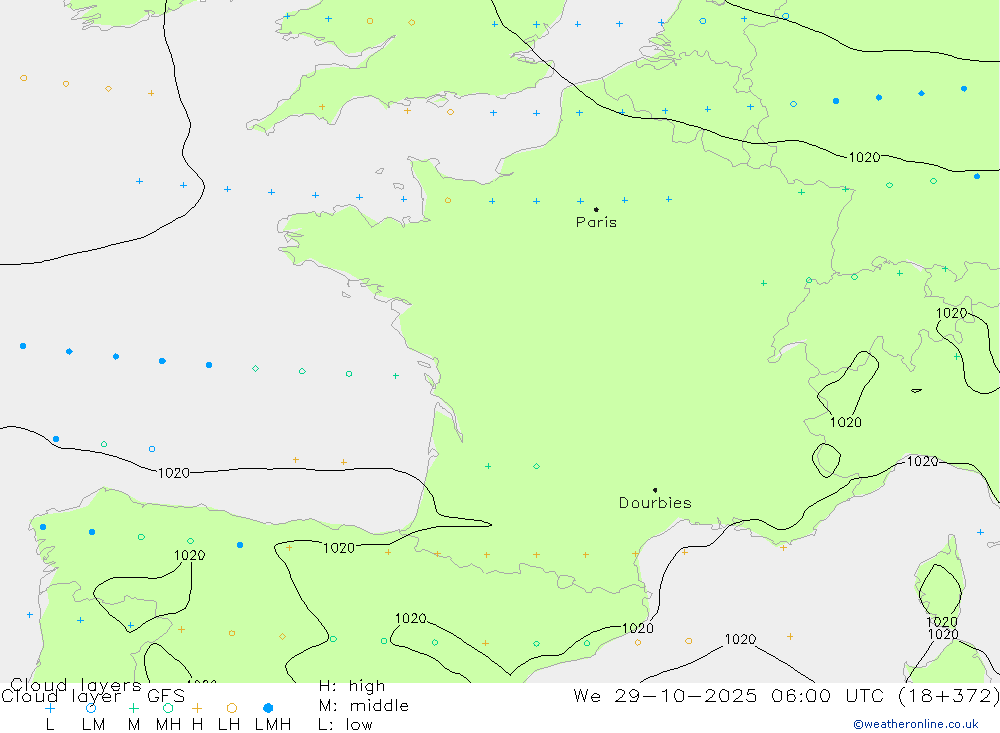1000x733 pixels.
Task: Click the green plus legend symbol for M
Action: (133, 708)
